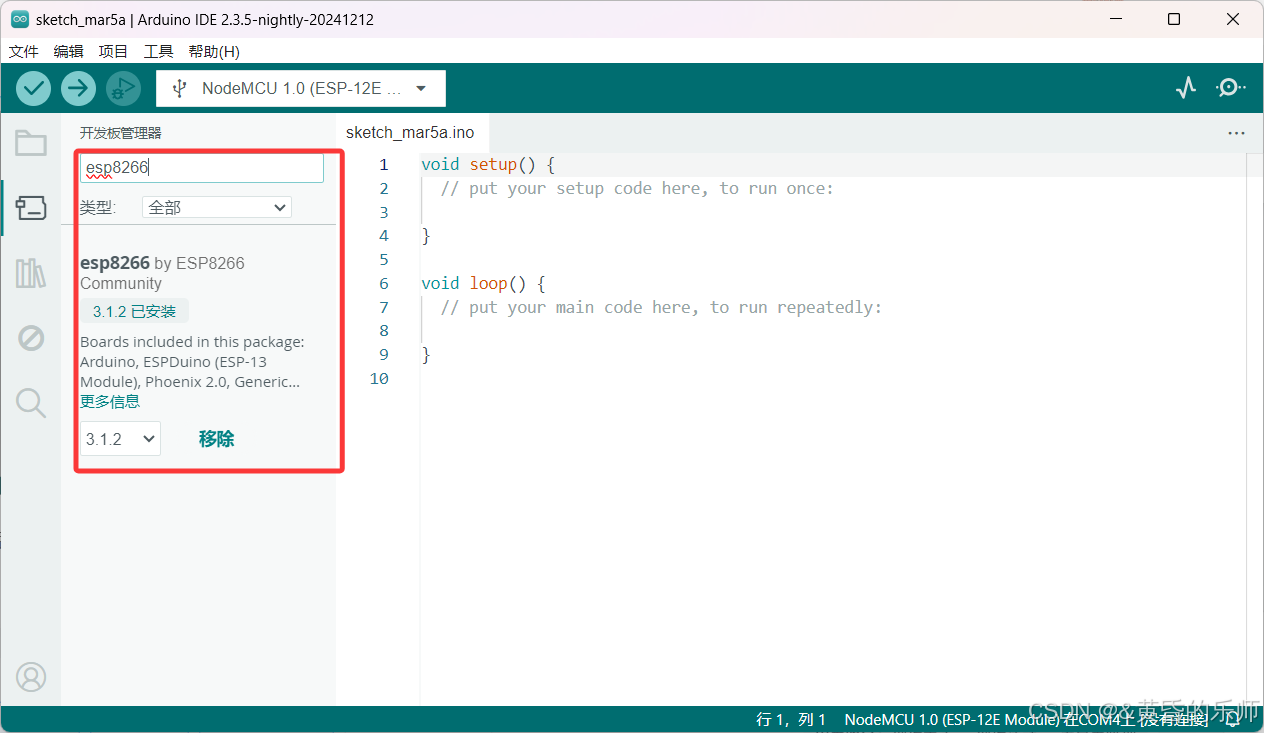
Task: Open the 工具 menu
Action: coord(158,51)
